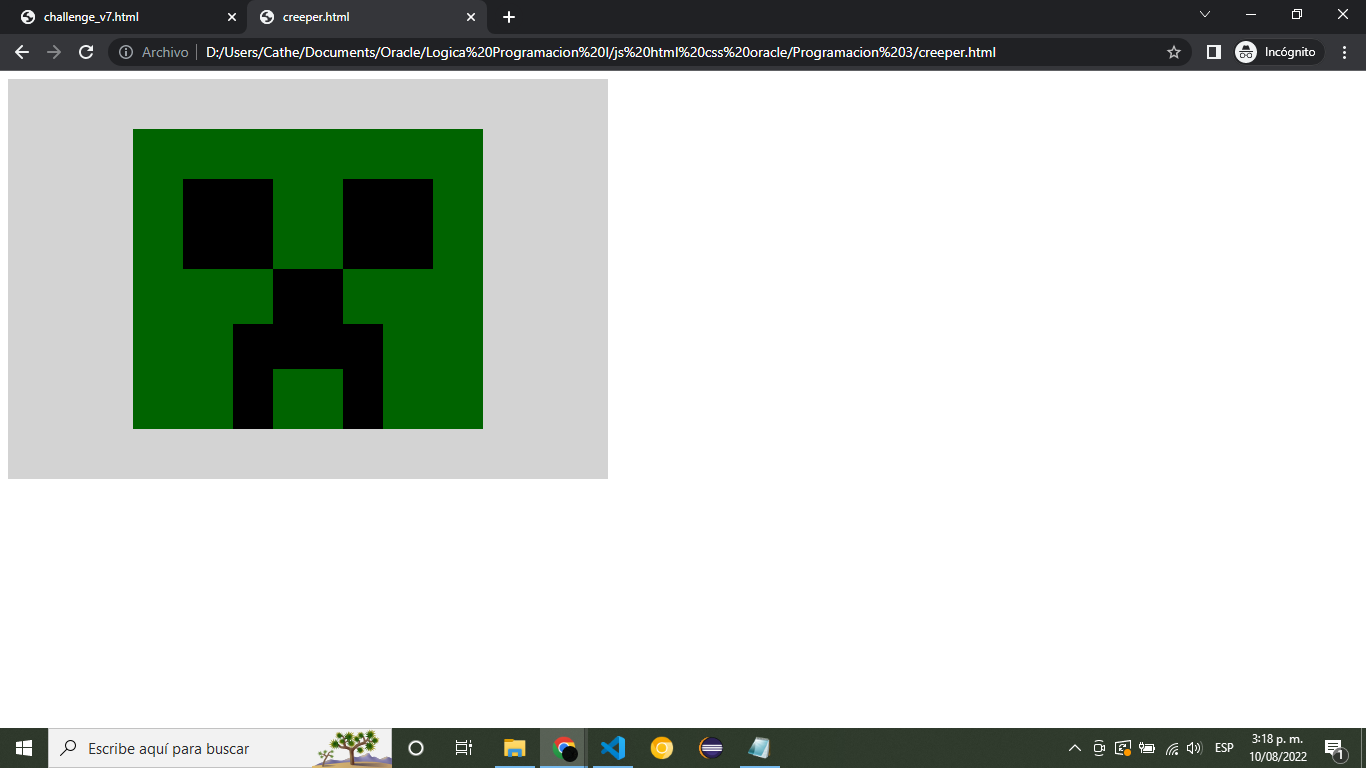Minimize the Chrome window

[1251, 14]
